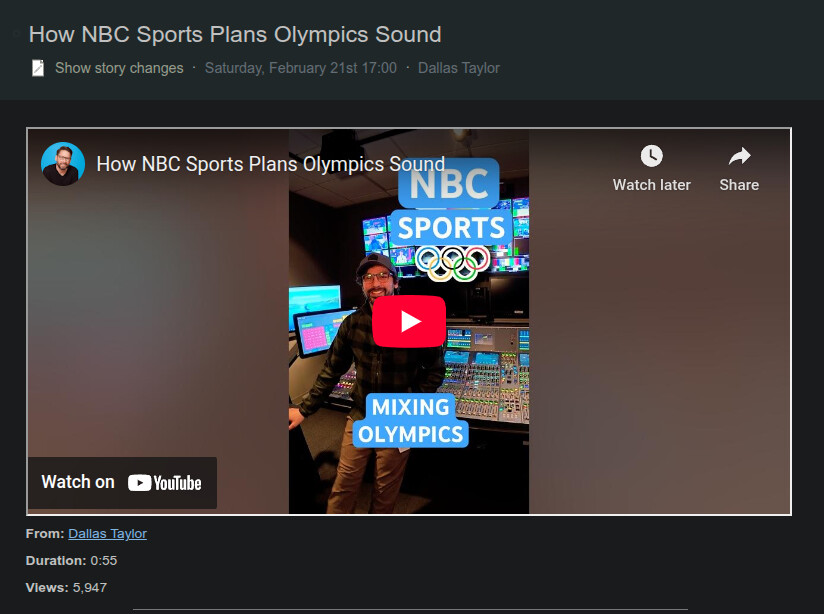Viewport: 824px width, 614px height.
Task: Click the Watch on label
Action: pyautogui.click(x=78, y=482)
